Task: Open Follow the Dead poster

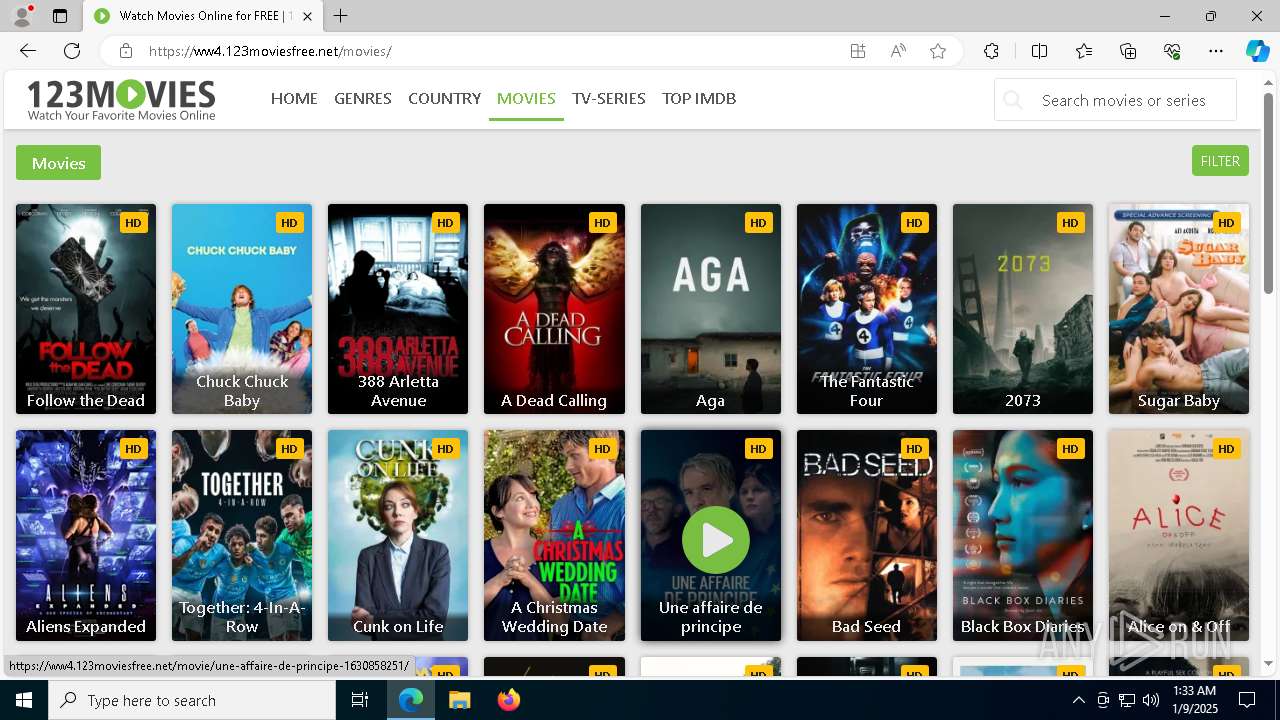Action: click(86, 309)
